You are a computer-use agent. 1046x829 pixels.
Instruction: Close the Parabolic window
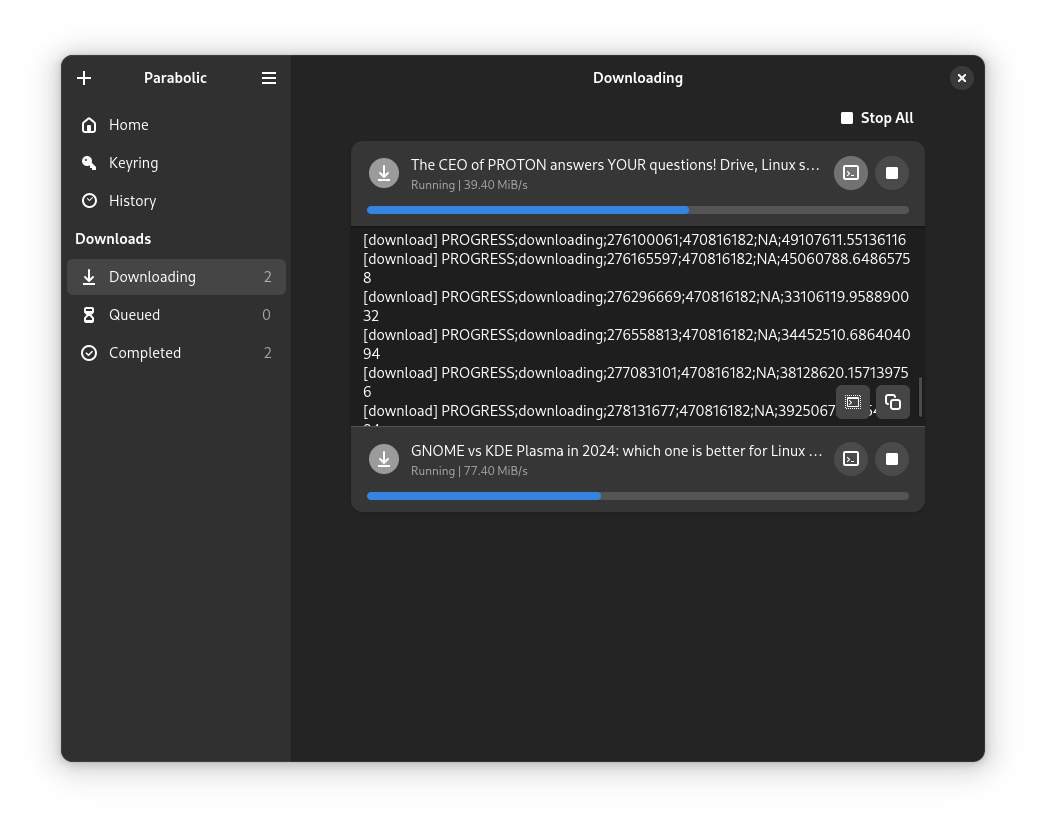961,78
